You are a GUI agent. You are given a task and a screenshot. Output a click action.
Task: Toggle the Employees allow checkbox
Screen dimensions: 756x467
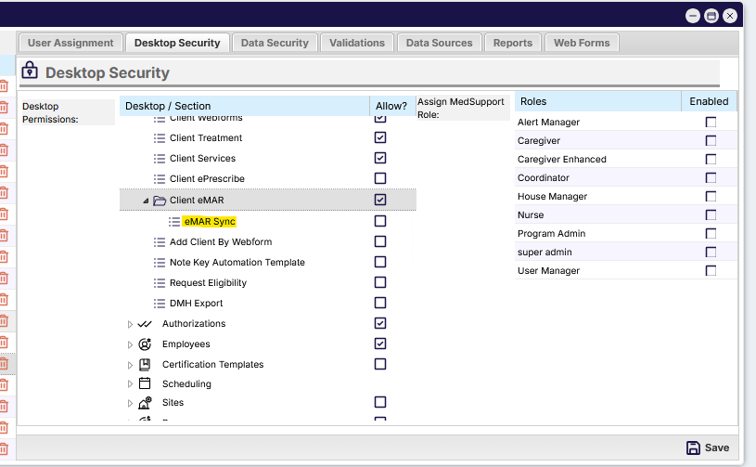pyautogui.click(x=380, y=344)
